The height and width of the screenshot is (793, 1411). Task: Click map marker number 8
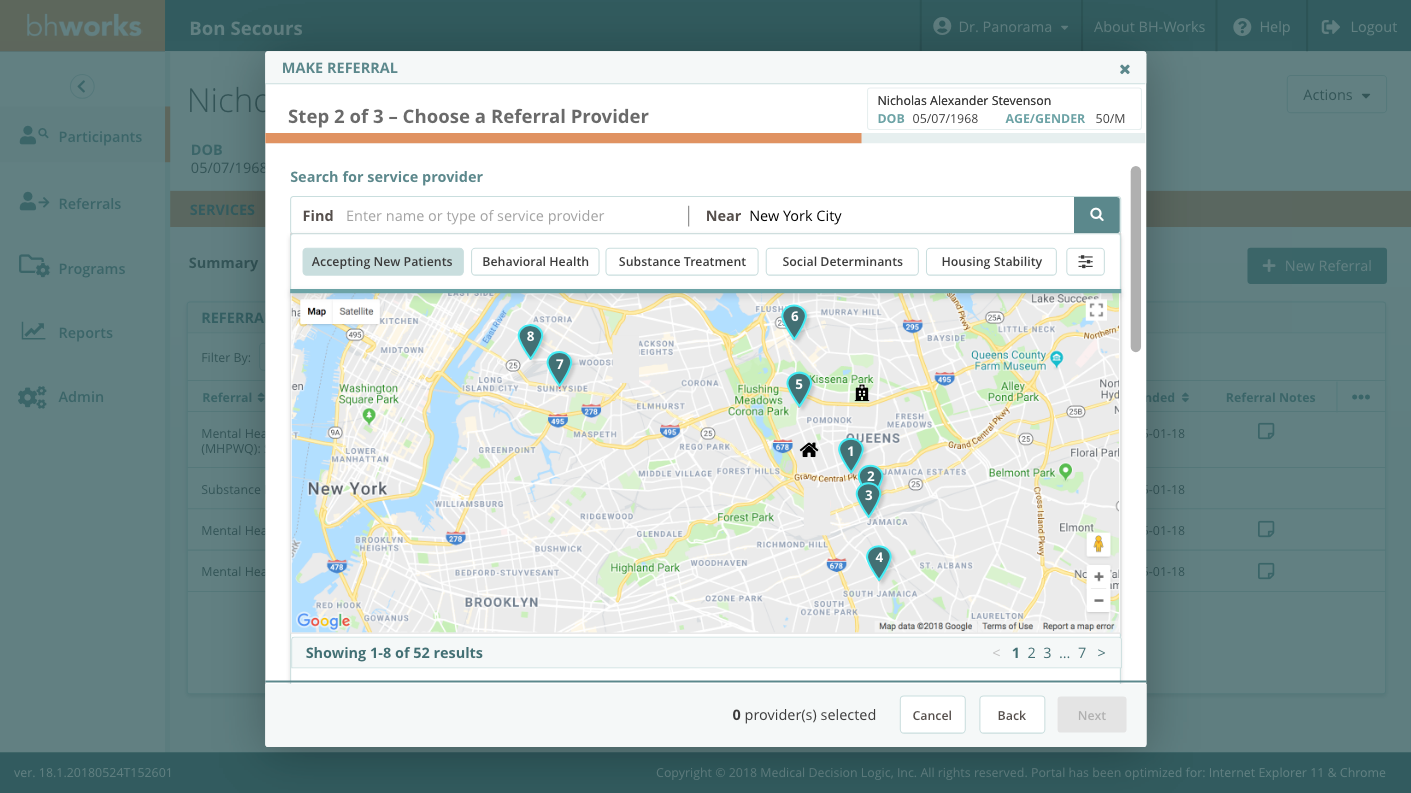pyautogui.click(x=530, y=339)
